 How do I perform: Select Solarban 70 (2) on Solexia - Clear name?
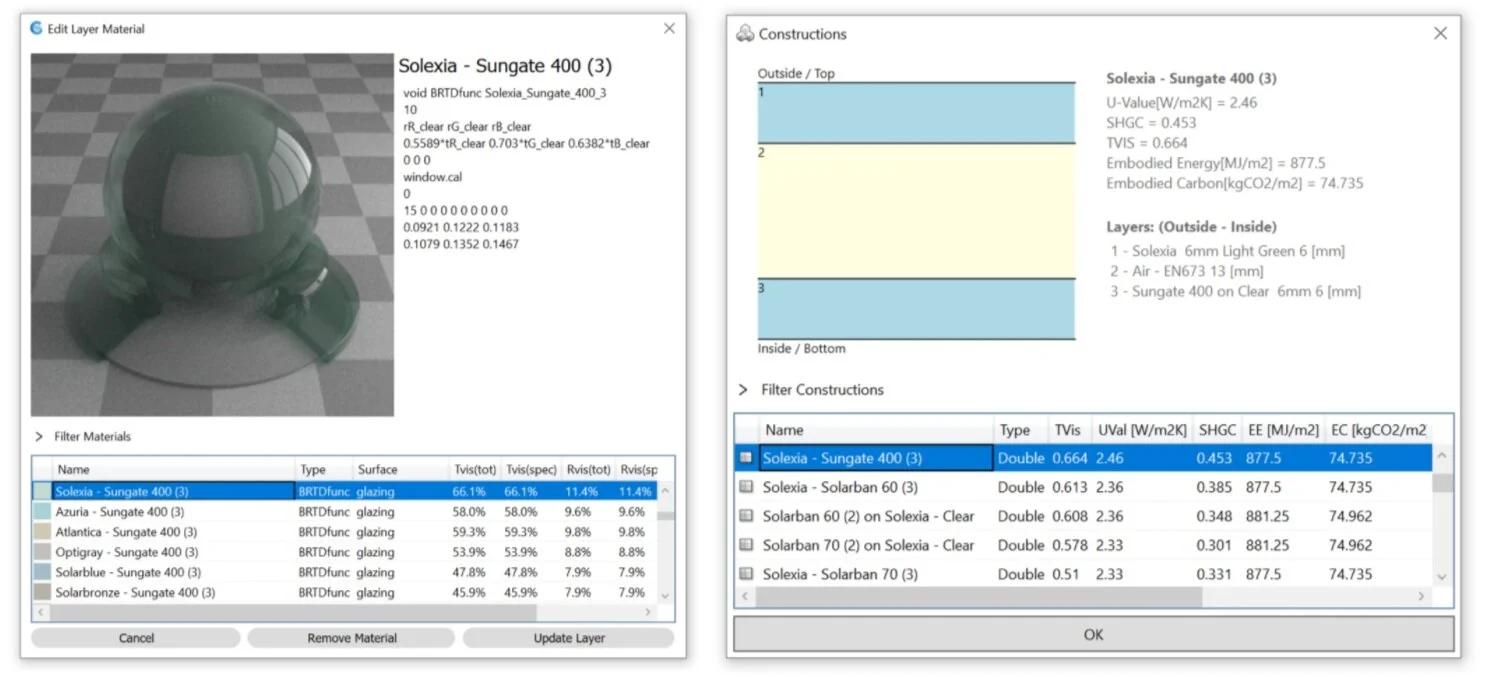868,545
